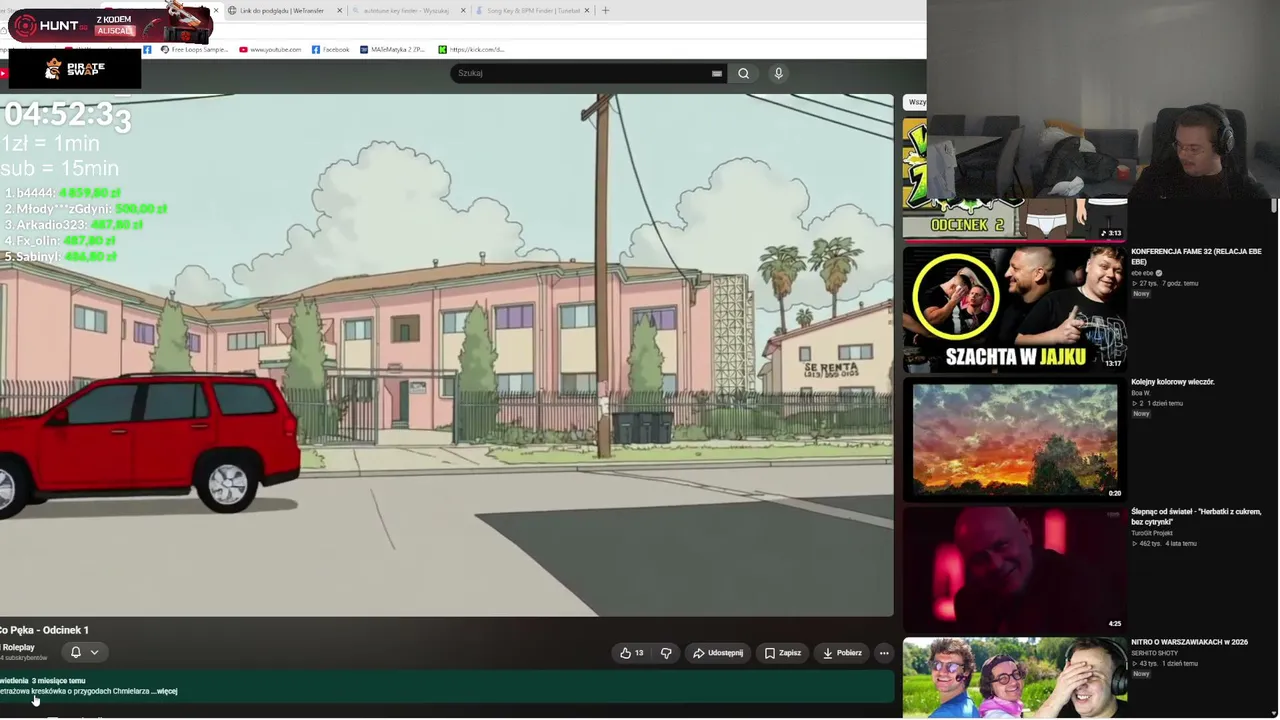Click the Zapisz save button
Viewport: 1280px width, 720px height.
tap(782, 653)
